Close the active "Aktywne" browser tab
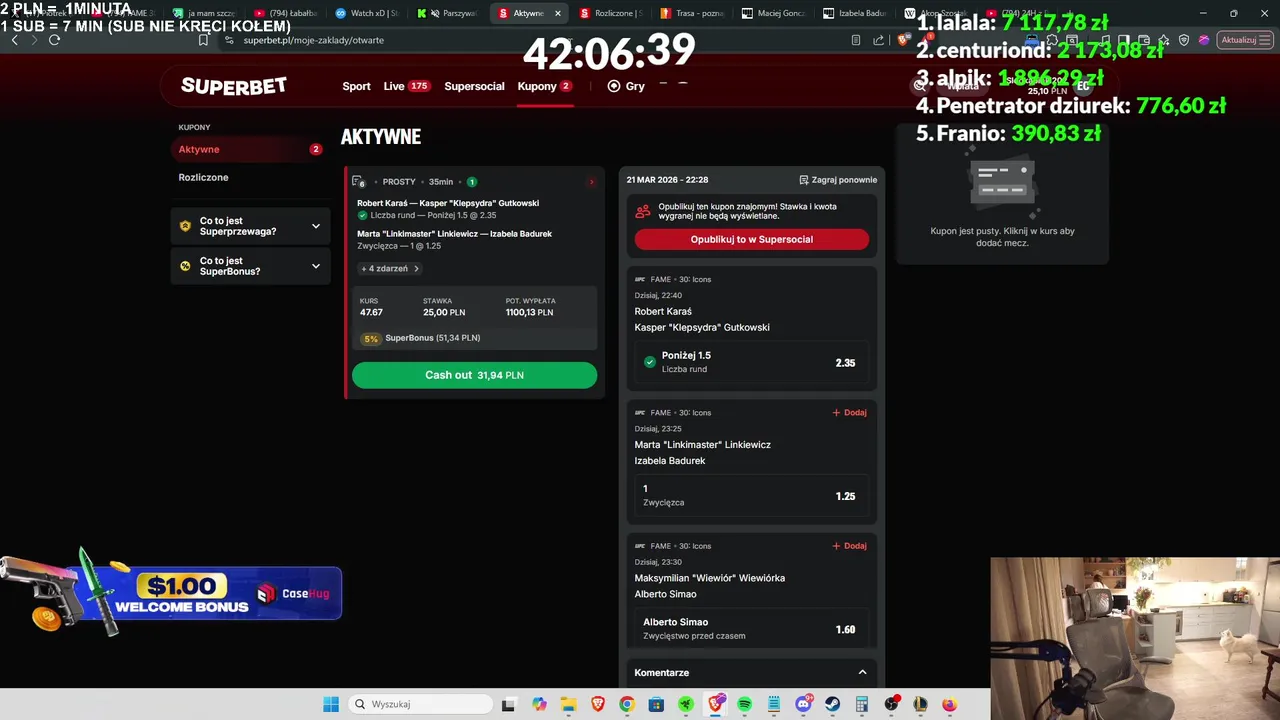The width and height of the screenshot is (1280, 720). [558, 13]
